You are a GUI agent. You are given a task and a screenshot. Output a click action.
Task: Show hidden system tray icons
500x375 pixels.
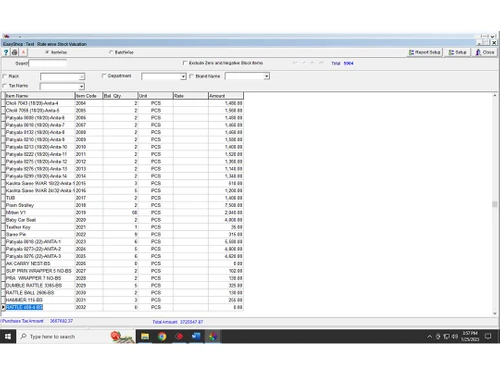pos(429,337)
